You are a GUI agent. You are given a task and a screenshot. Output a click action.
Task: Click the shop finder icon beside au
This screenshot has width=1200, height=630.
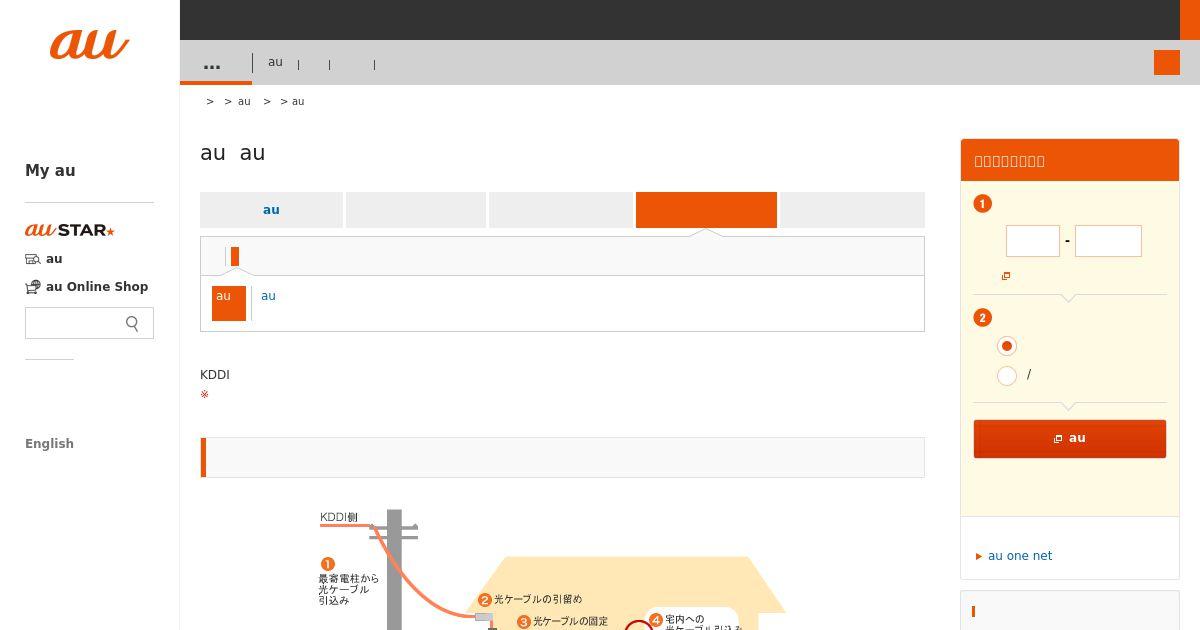pyautogui.click(x=33, y=259)
